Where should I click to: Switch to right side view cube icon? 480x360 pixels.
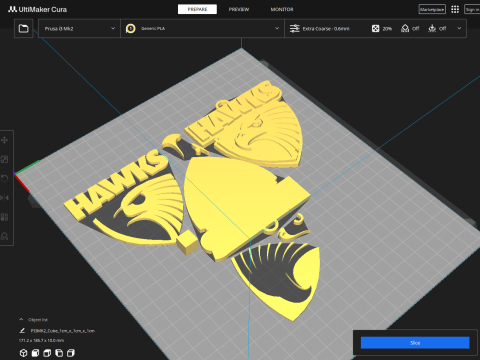click(71, 353)
